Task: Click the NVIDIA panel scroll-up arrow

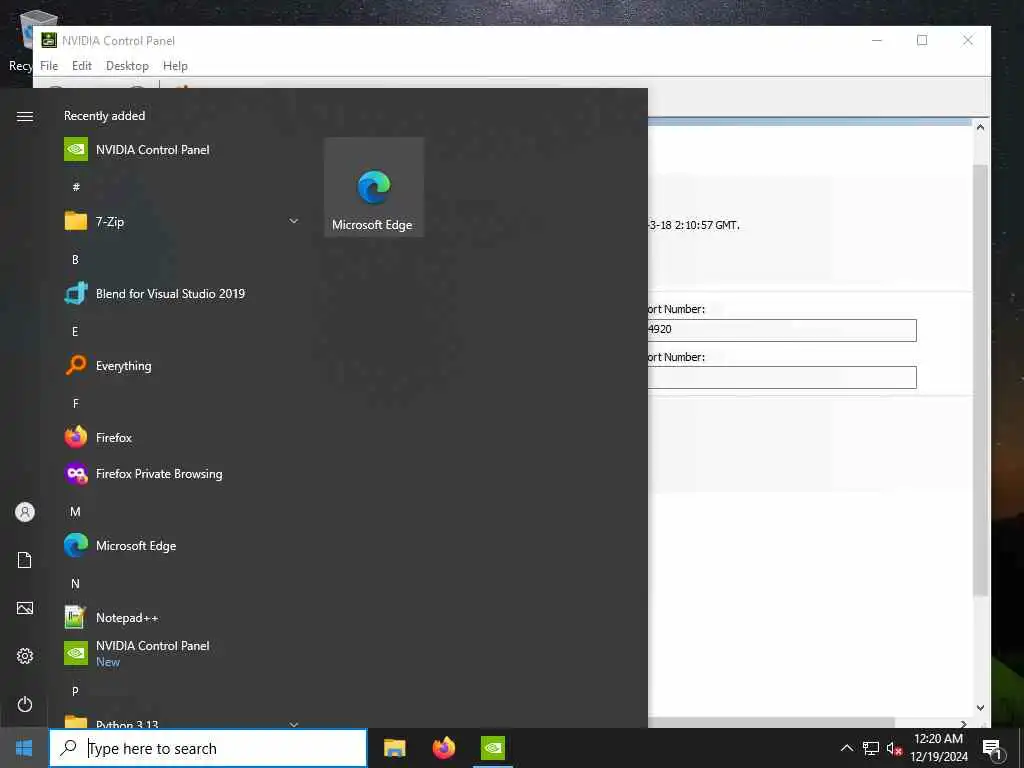Action: [980, 127]
